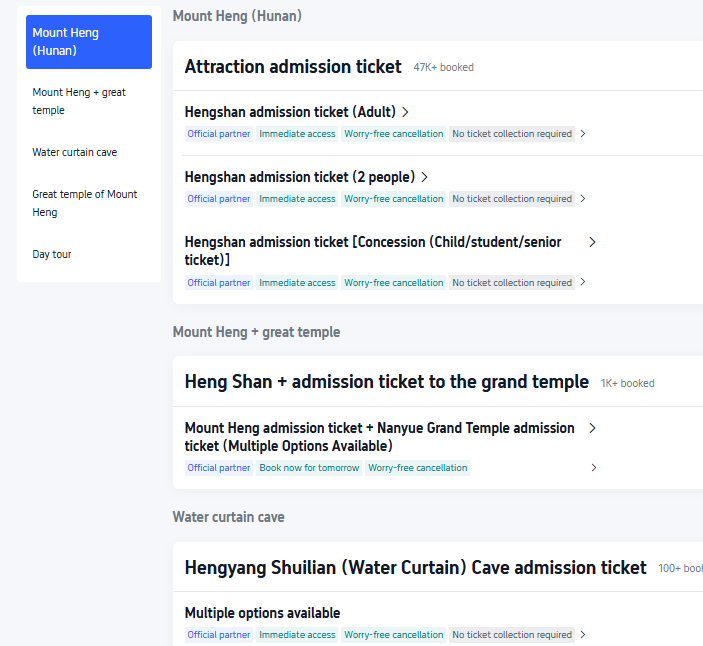Expand tag details arrow for Concession ticket
This screenshot has width=703, height=646.
(x=583, y=282)
